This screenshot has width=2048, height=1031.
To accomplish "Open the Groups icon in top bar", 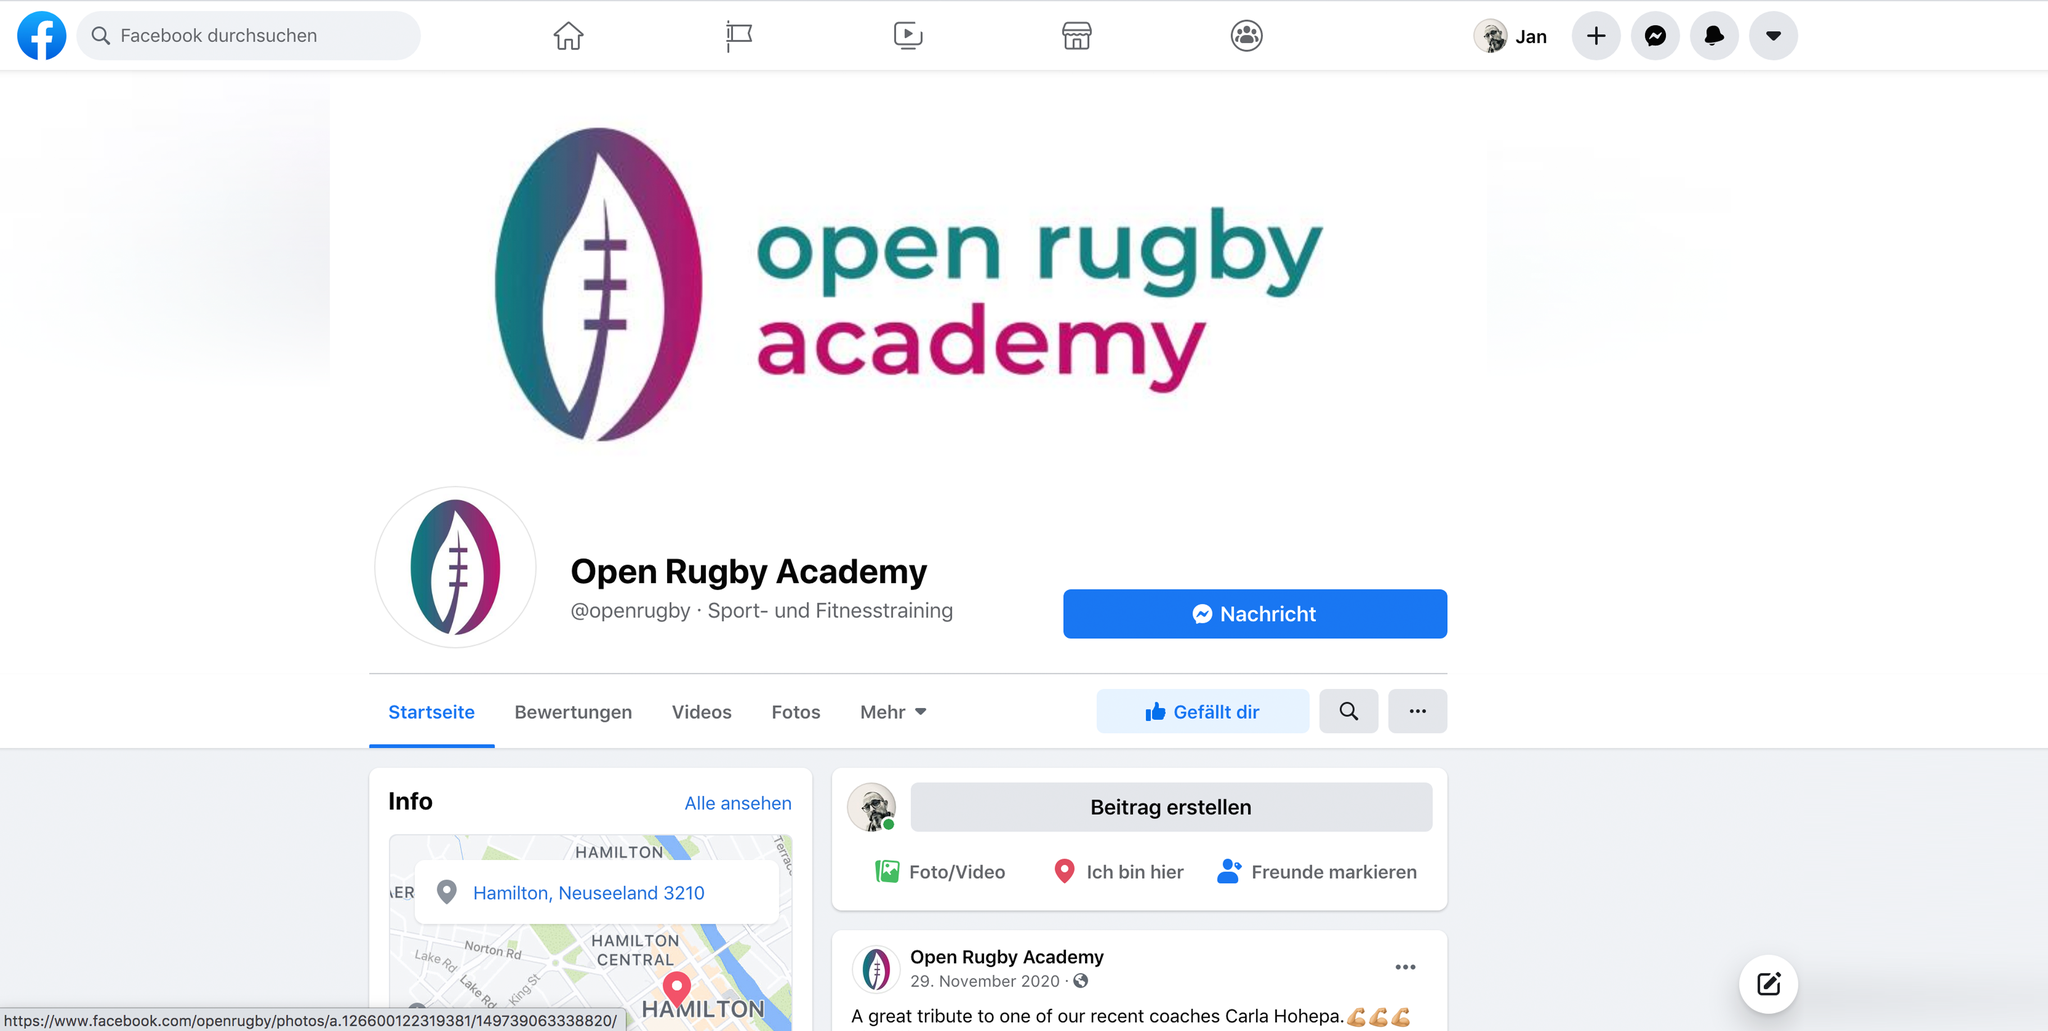I will pyautogui.click(x=1246, y=36).
